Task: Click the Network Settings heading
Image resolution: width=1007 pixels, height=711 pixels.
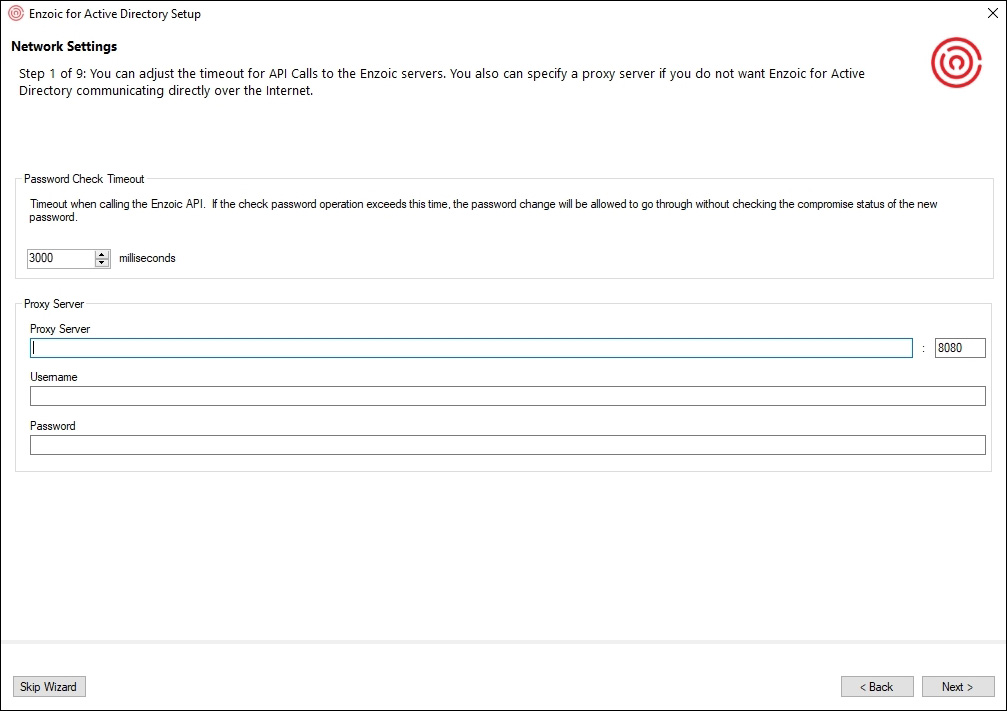Action: (x=64, y=47)
